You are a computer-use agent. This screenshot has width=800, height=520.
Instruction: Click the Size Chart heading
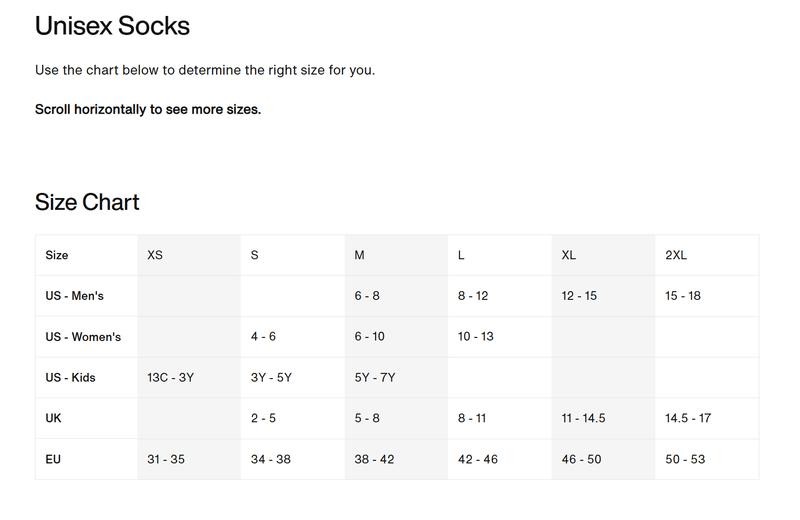click(87, 202)
